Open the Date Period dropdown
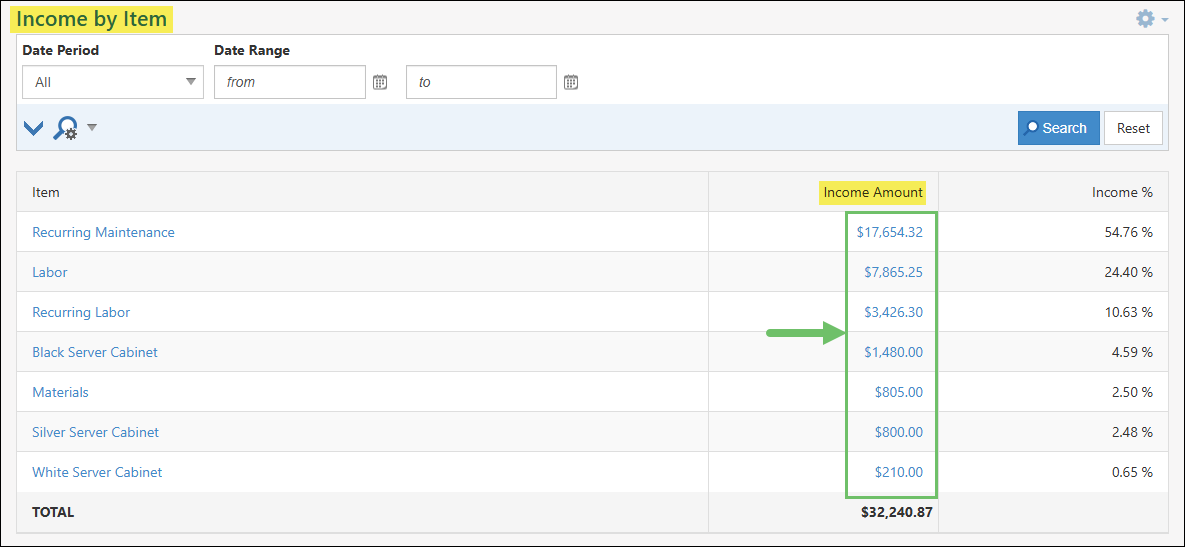Image resolution: width=1185 pixels, height=547 pixels. (113, 82)
